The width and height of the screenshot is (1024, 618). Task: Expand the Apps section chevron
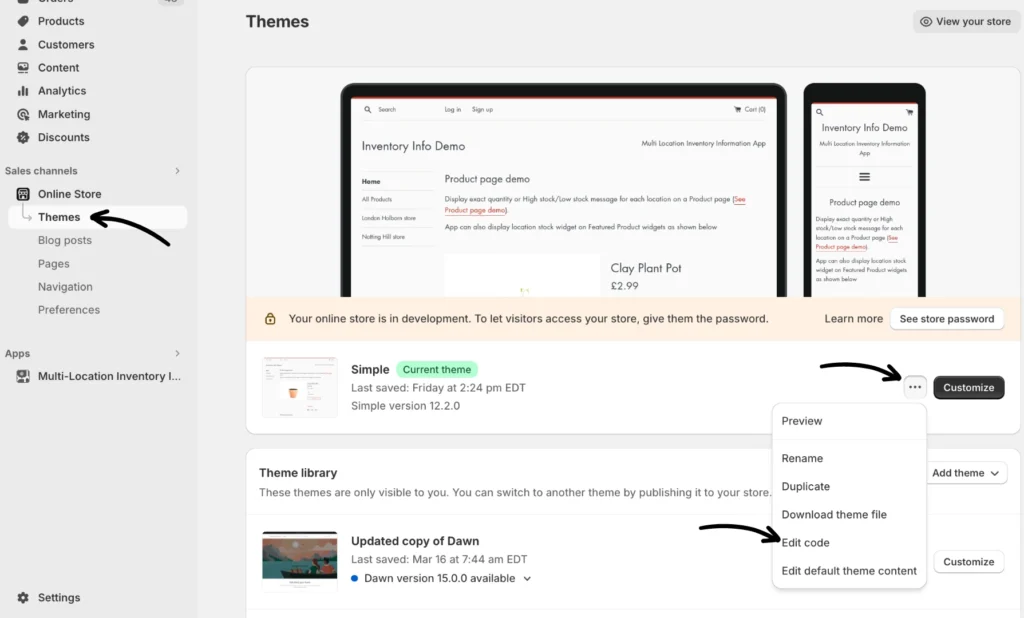pyautogui.click(x=178, y=354)
